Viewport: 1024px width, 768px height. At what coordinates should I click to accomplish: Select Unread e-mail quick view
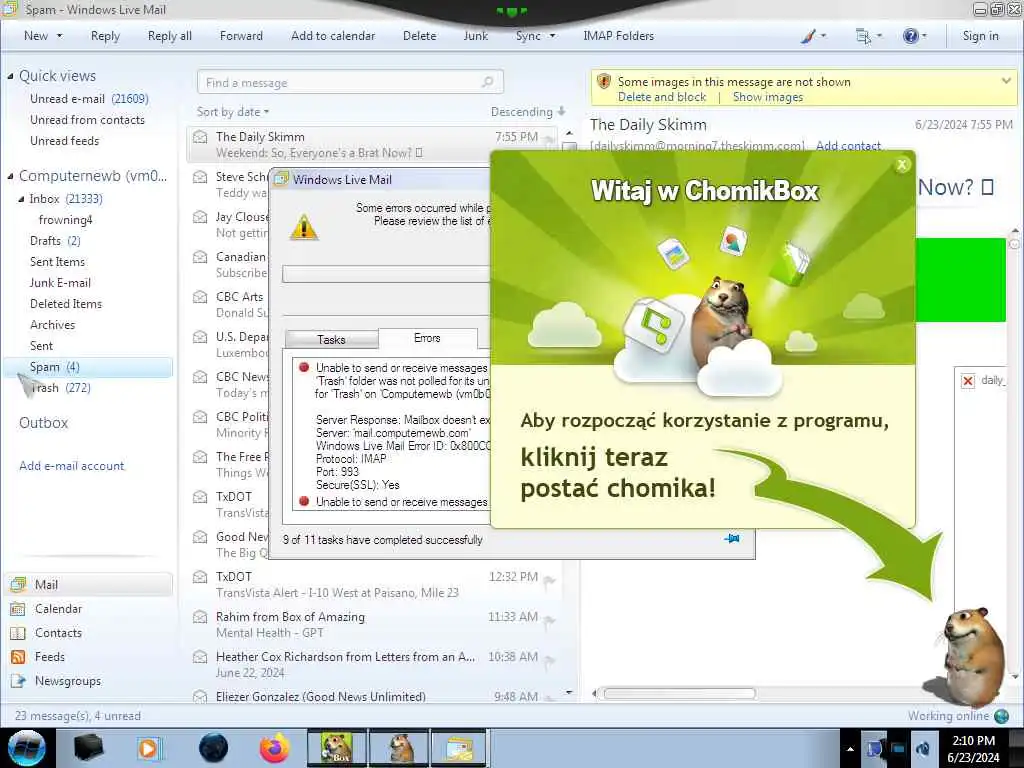(x=89, y=99)
